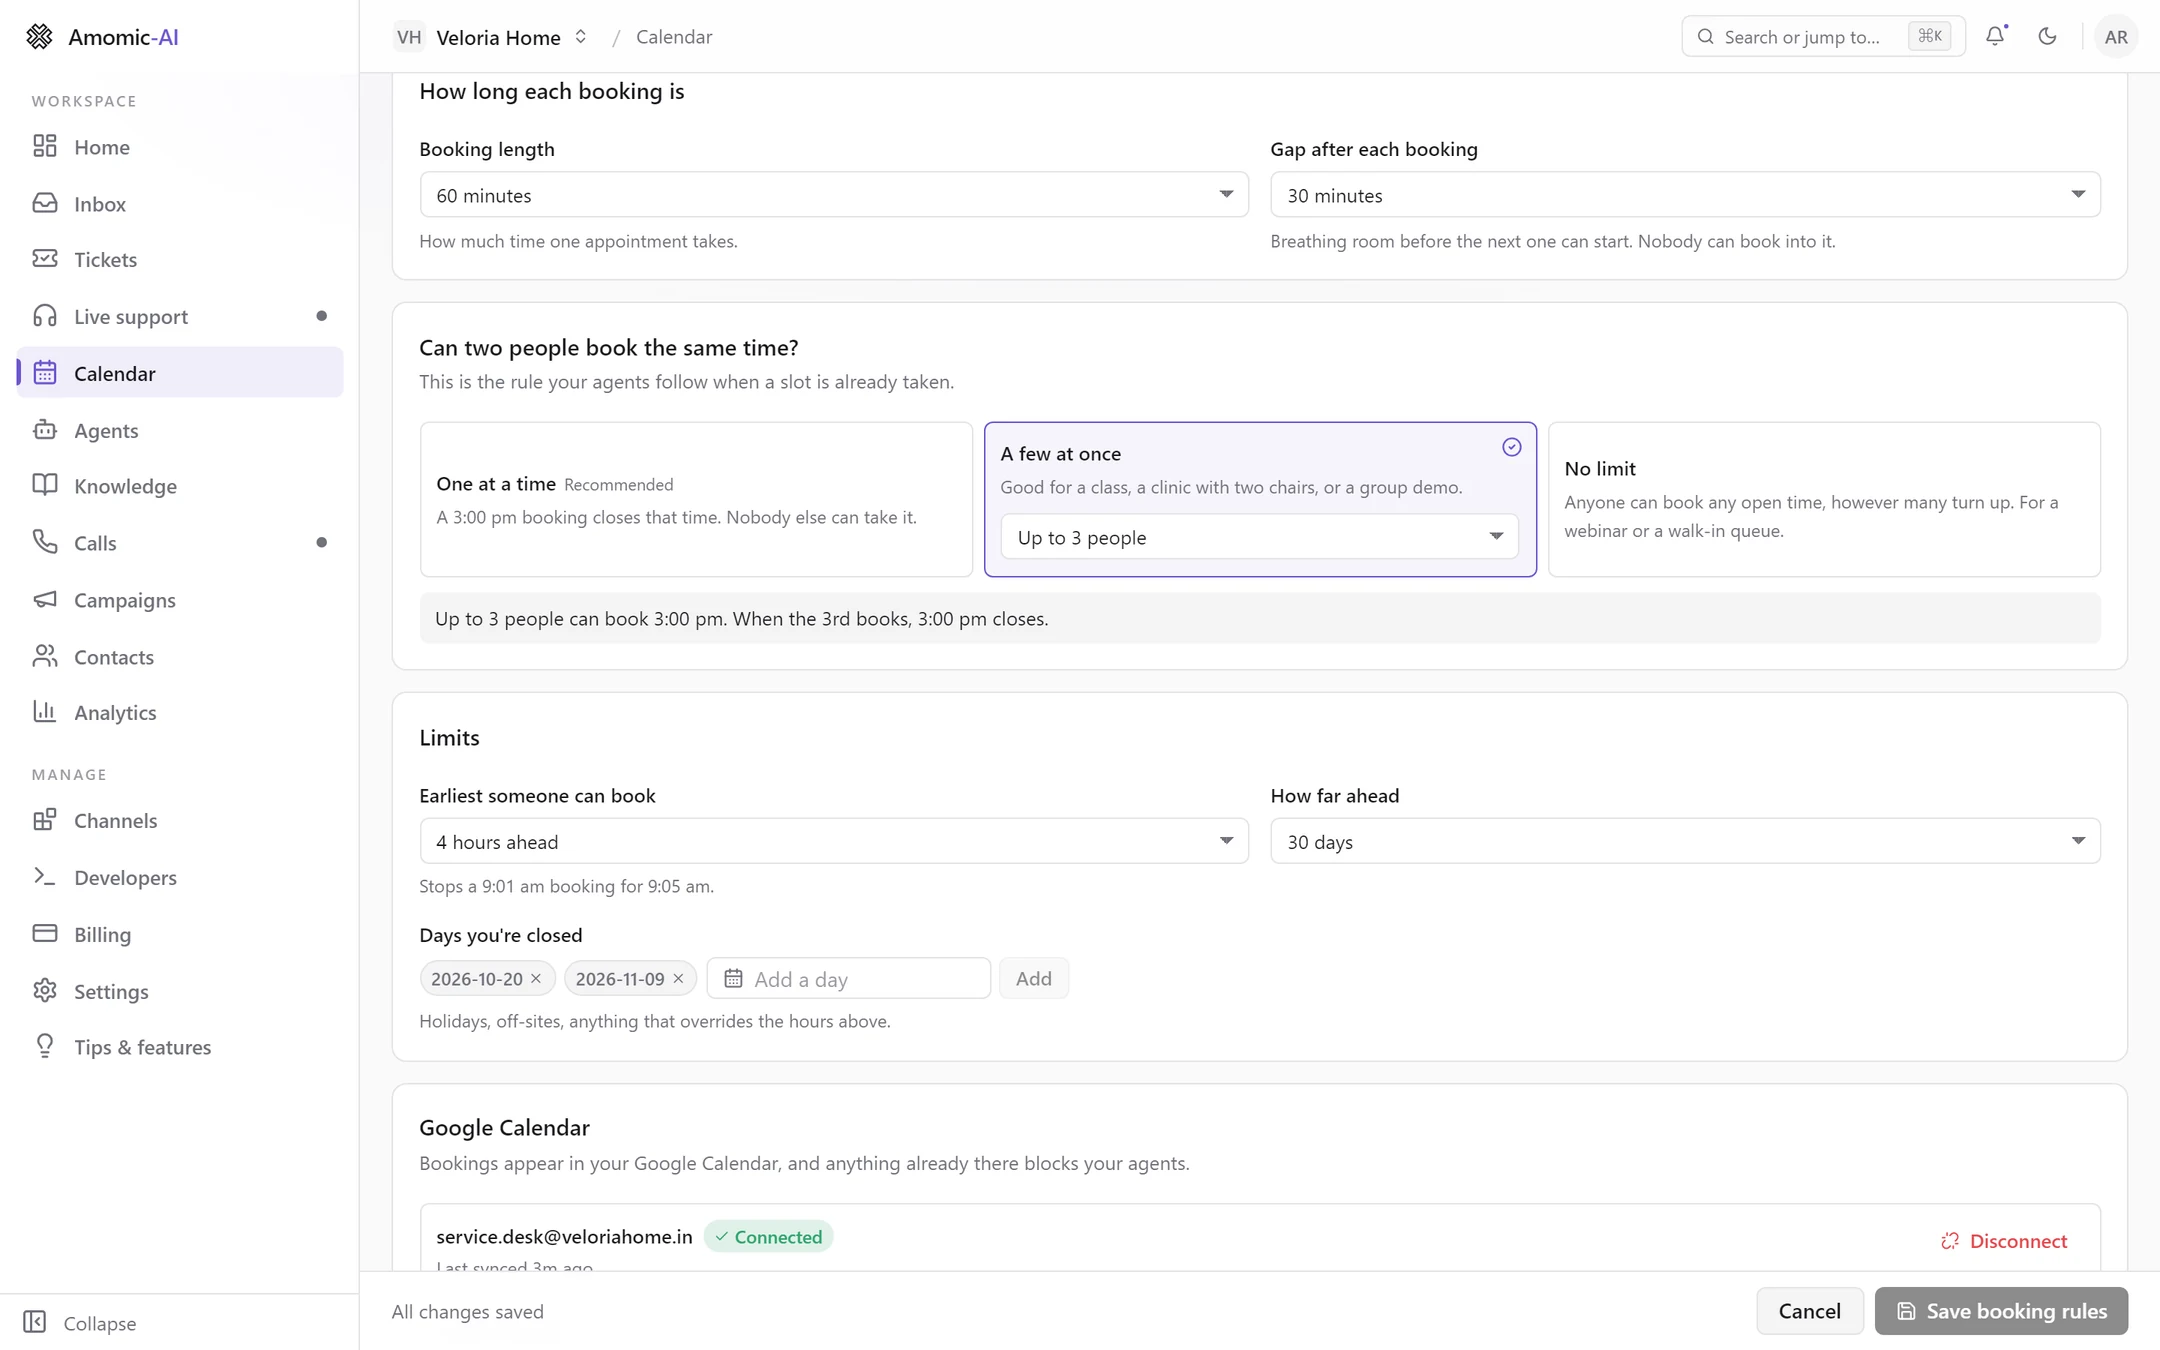The height and width of the screenshot is (1350, 2160).
Task: Click Calendar breadcrumb
Action: coord(674,37)
